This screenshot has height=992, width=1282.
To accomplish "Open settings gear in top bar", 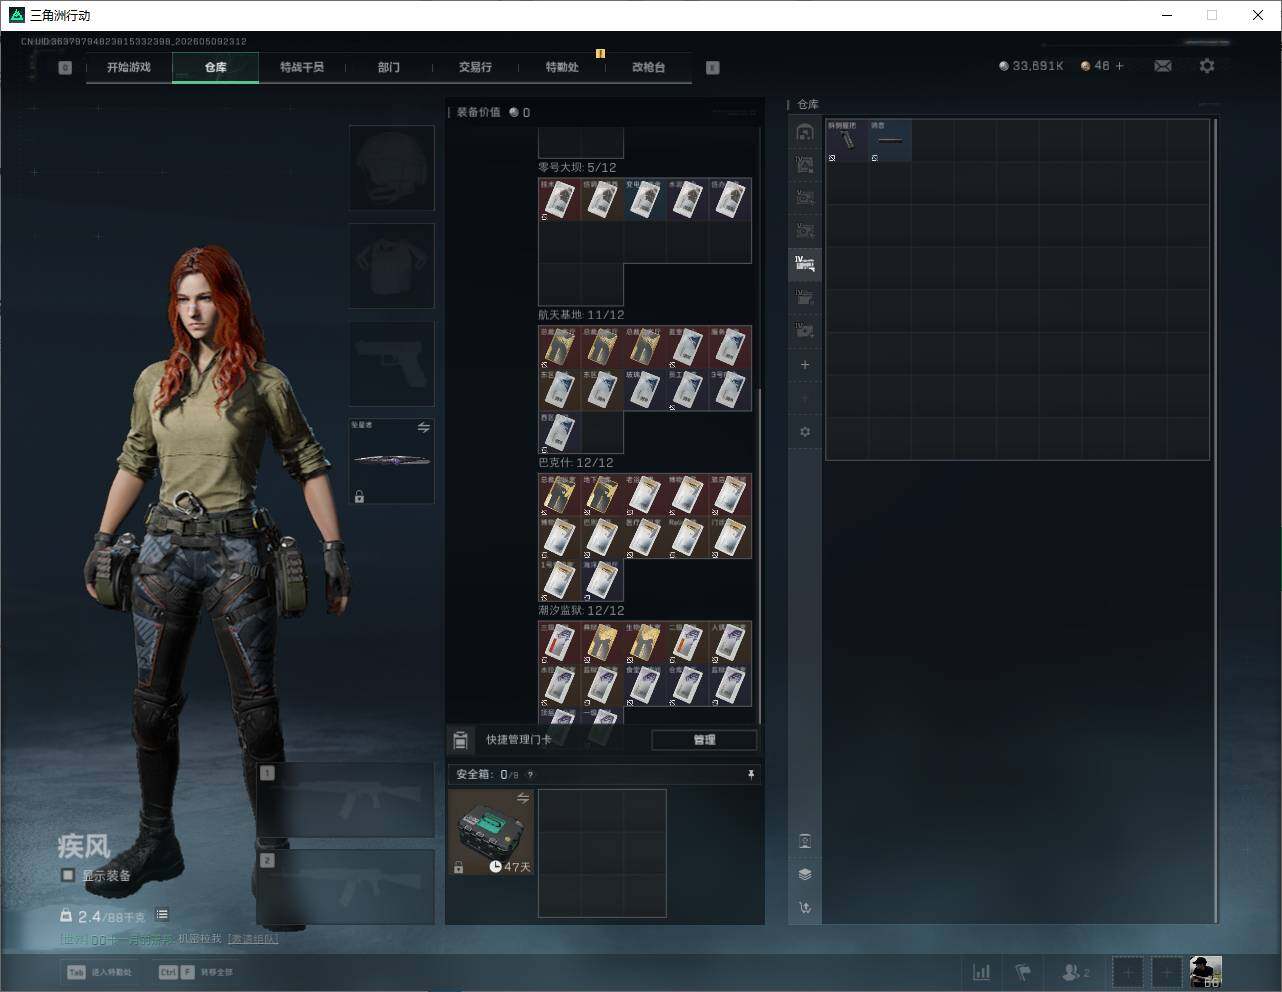I will coord(1207,66).
